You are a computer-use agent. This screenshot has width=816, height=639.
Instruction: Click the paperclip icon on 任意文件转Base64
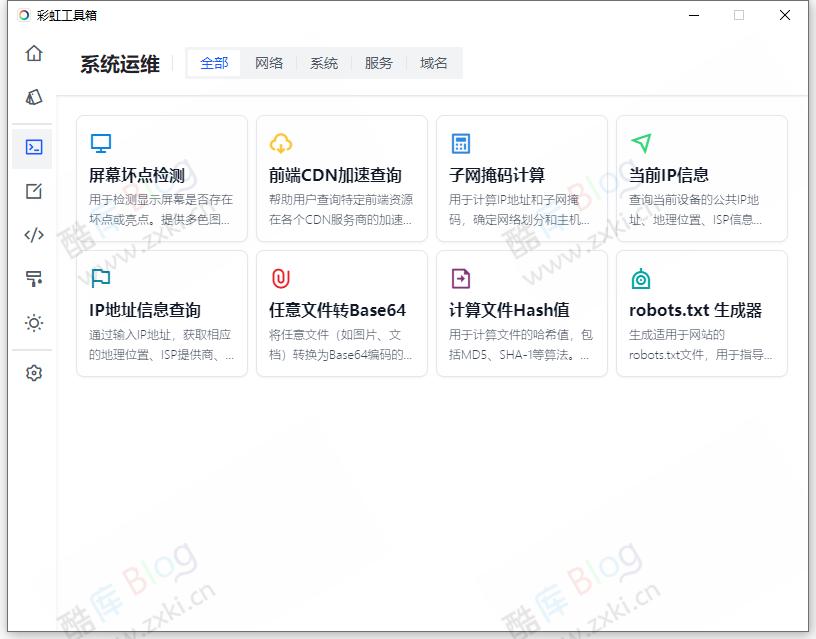[280, 277]
